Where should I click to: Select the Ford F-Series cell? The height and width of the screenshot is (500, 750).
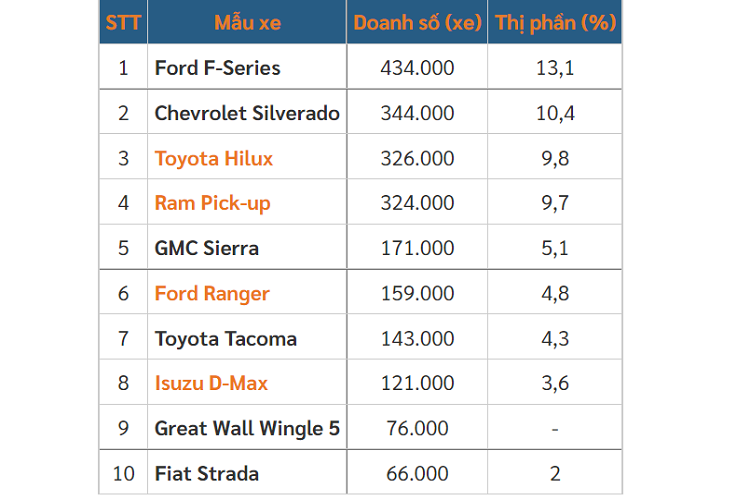(x=217, y=68)
